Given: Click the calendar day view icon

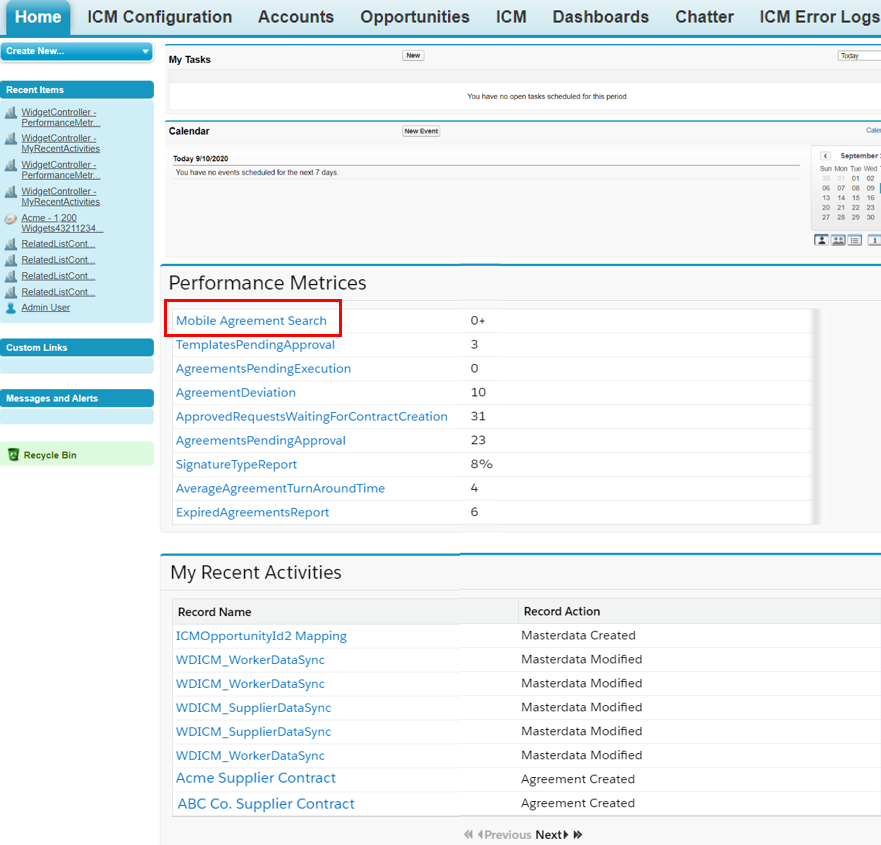Looking at the screenshot, I should (x=874, y=240).
